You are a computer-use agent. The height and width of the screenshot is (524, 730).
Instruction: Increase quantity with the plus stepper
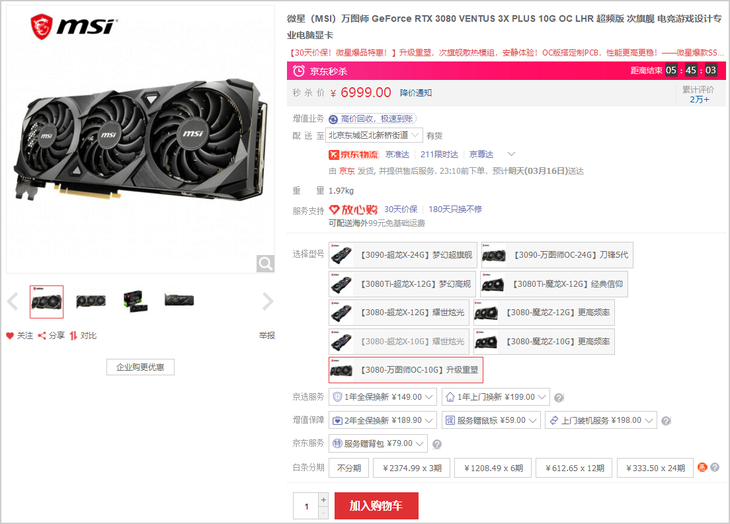[x=324, y=499]
